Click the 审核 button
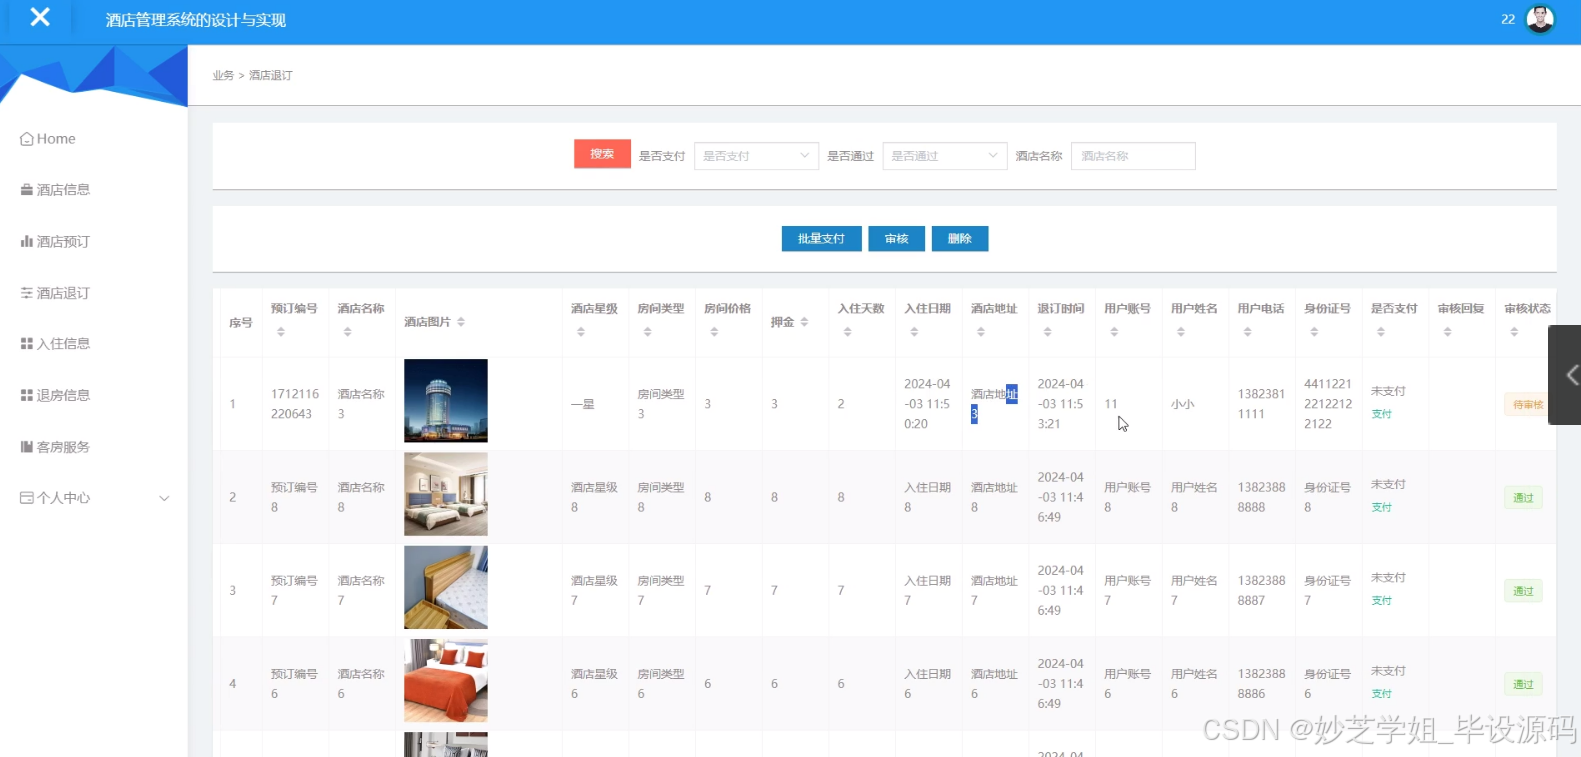Image resolution: width=1581 pixels, height=757 pixels. (x=896, y=239)
